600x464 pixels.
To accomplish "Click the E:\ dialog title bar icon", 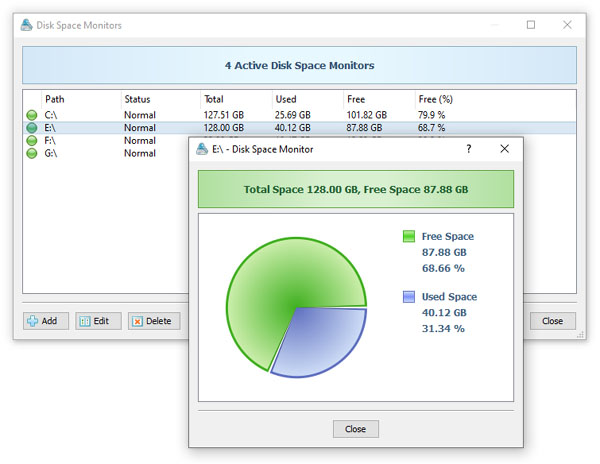I will 202,149.
